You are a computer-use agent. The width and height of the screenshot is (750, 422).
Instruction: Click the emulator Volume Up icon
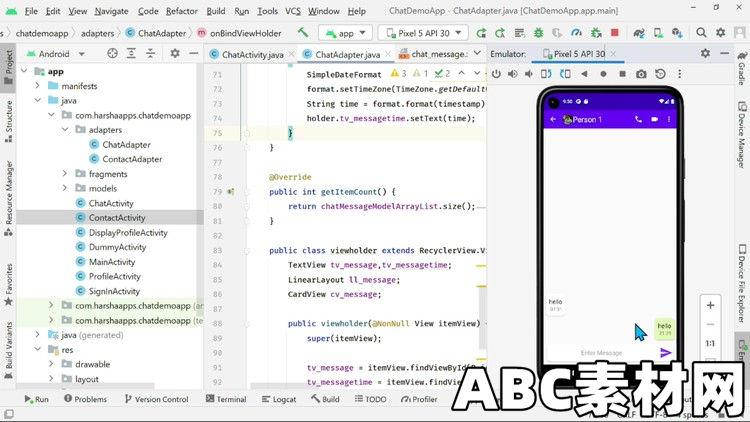[512, 74]
